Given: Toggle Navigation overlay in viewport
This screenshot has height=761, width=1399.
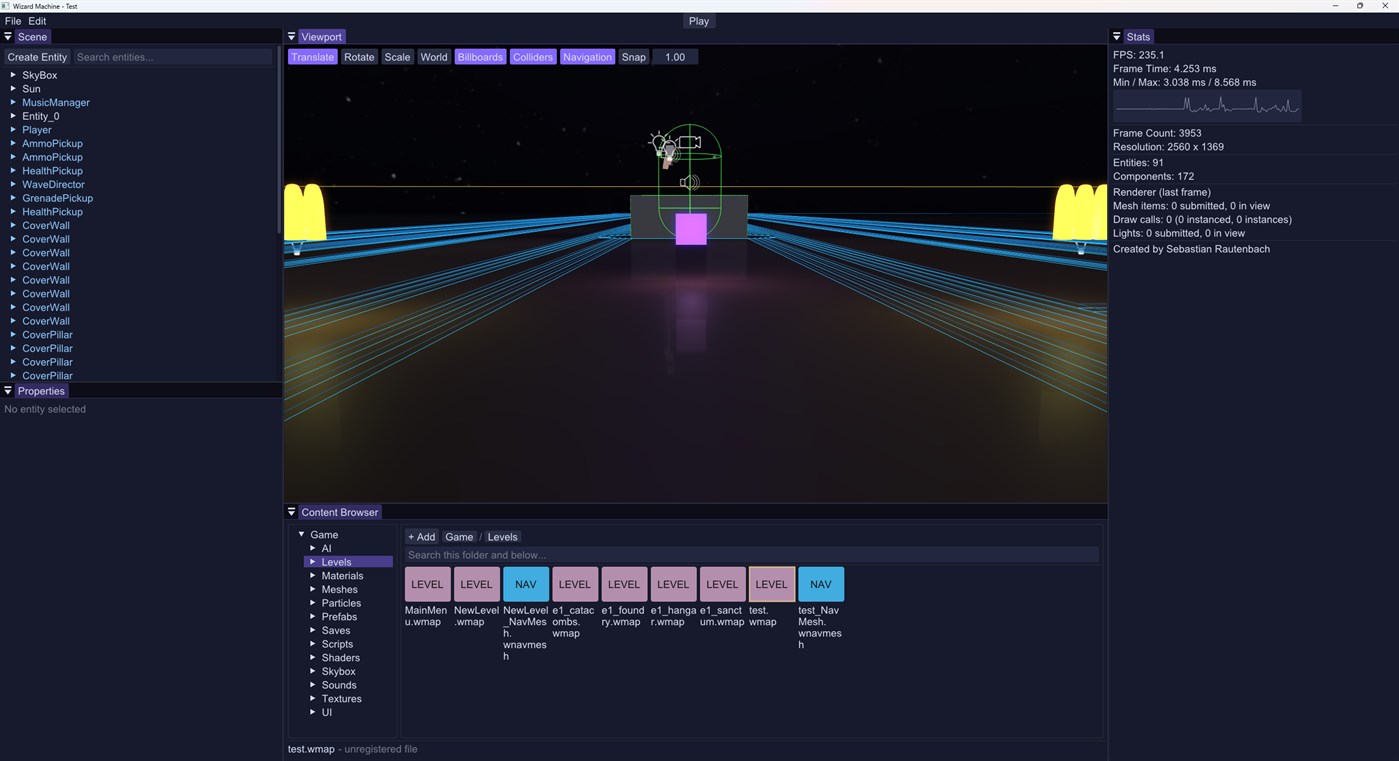Looking at the screenshot, I should [x=587, y=57].
